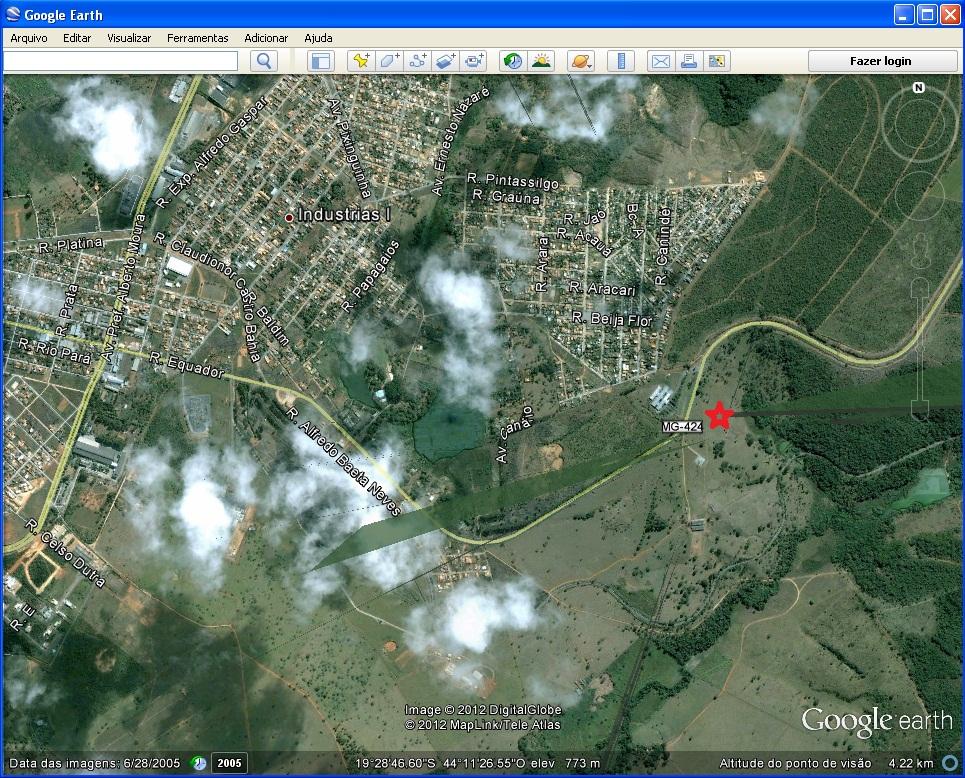
Task: Click the R. Platina street label
Action: tap(71, 245)
